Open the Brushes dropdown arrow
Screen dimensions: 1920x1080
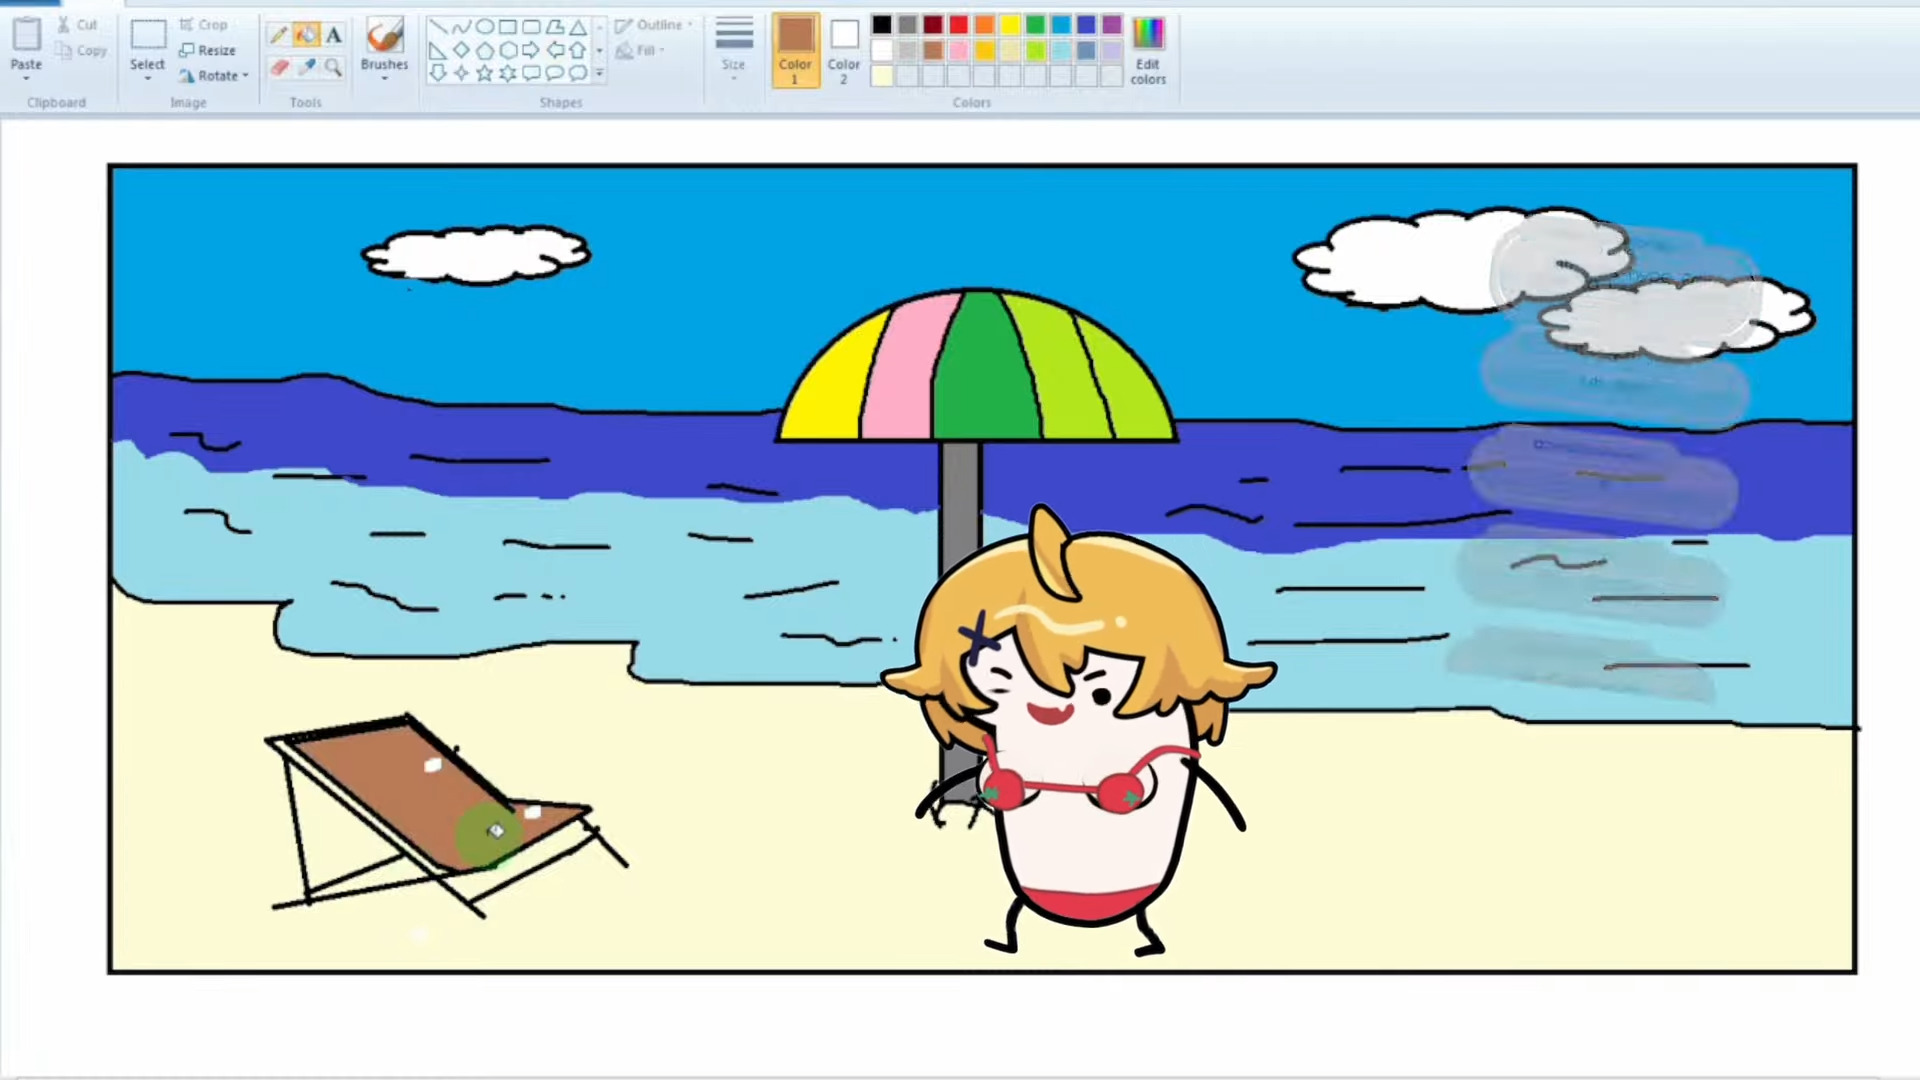click(x=384, y=78)
